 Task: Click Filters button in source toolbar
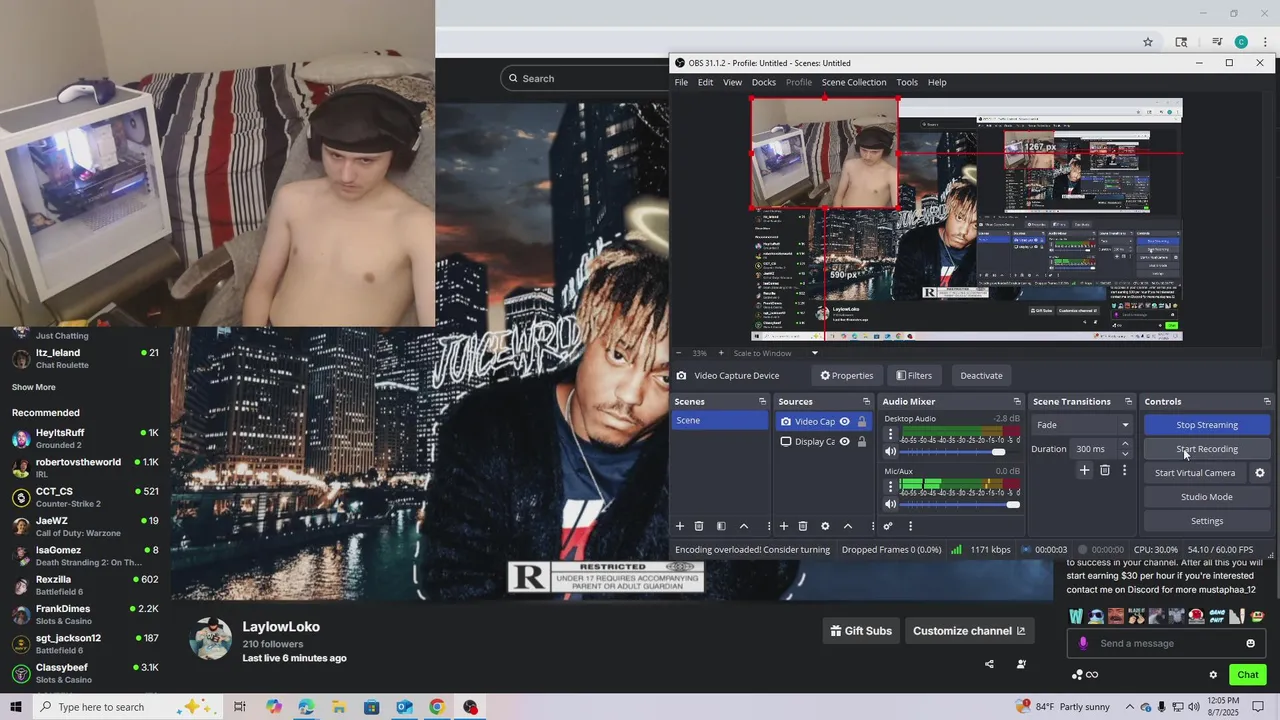point(914,376)
